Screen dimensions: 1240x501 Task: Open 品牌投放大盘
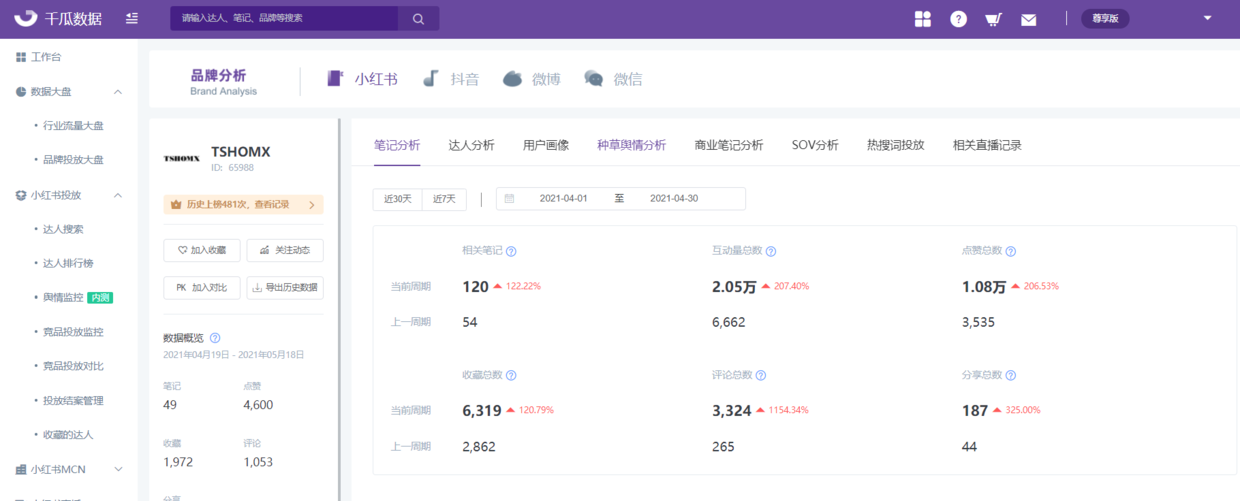pos(73,160)
